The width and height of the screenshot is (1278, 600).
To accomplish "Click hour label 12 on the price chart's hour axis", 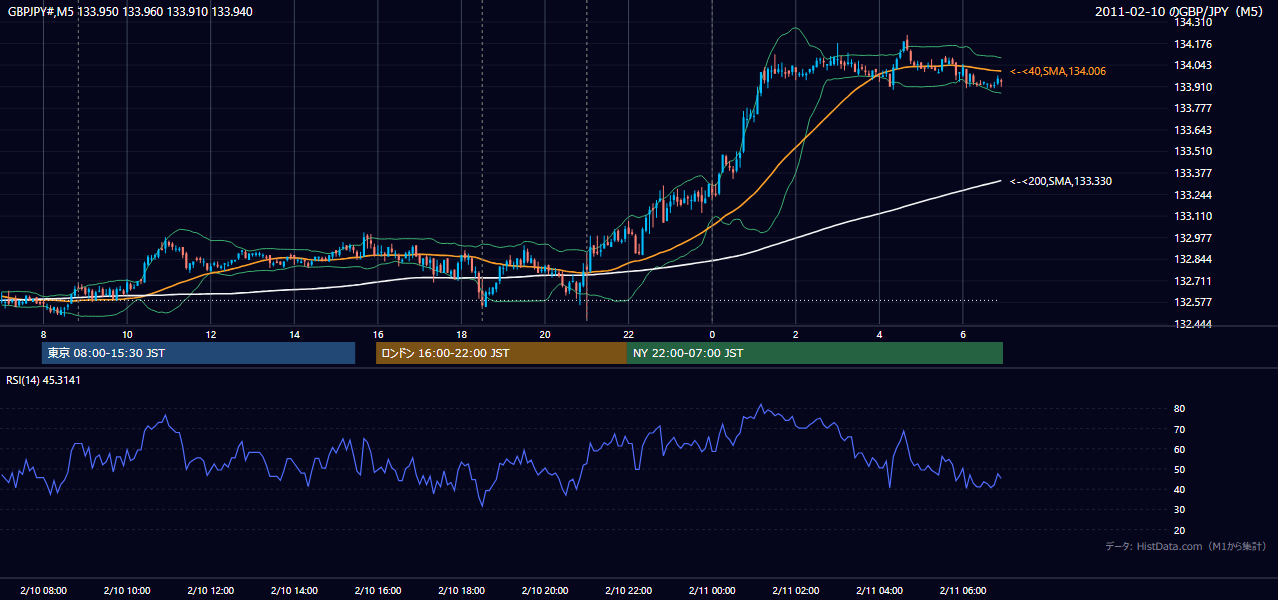I will 211,334.
